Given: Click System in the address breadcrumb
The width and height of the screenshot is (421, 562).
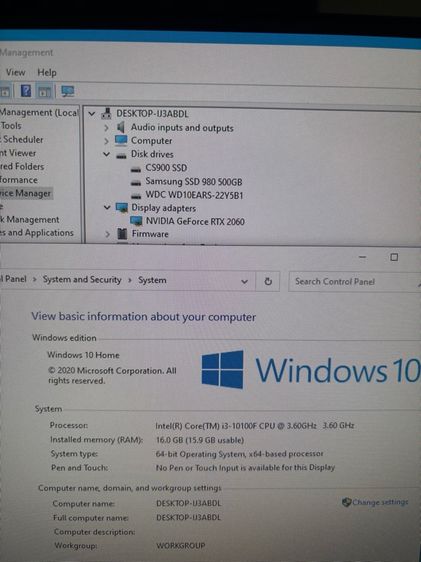Looking at the screenshot, I should point(152,280).
